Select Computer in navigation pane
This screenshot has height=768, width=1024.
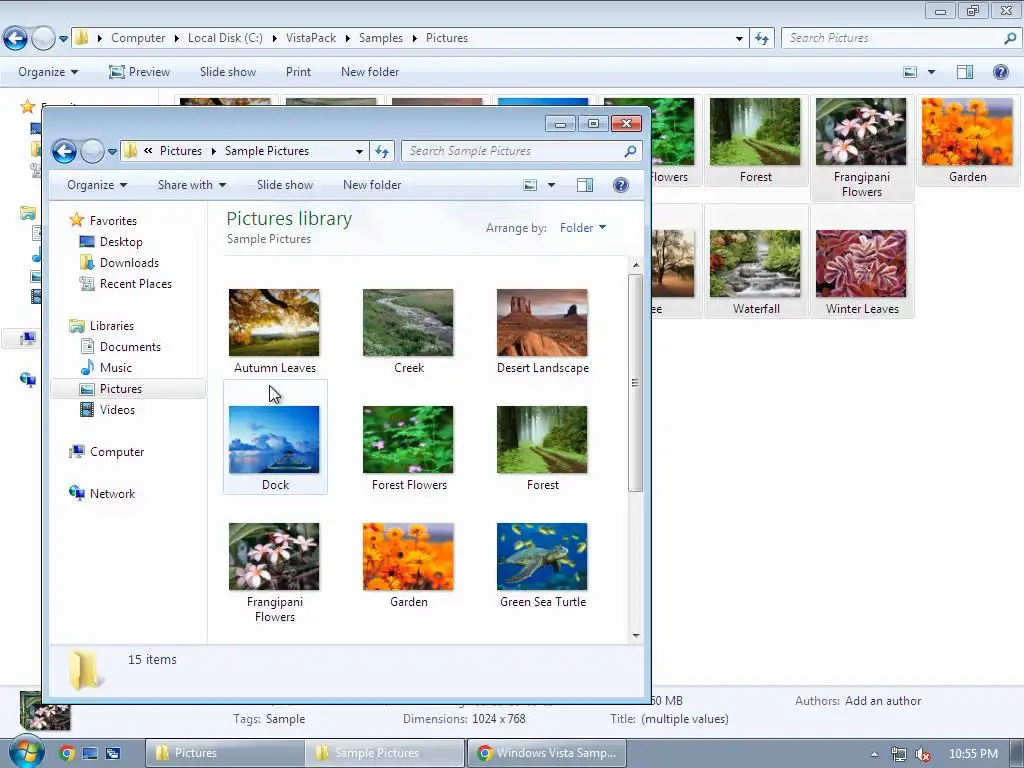[x=116, y=452]
